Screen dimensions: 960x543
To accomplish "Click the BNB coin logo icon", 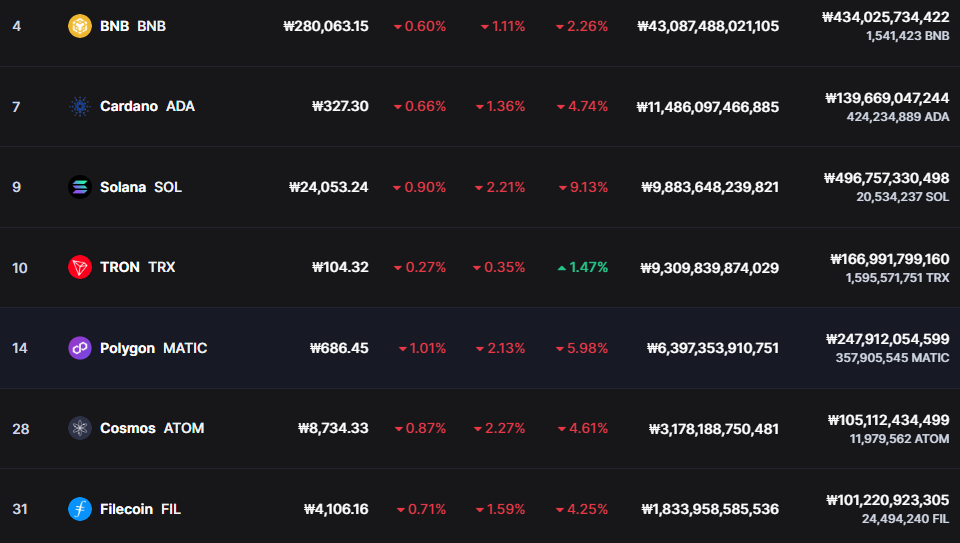I will [x=80, y=26].
